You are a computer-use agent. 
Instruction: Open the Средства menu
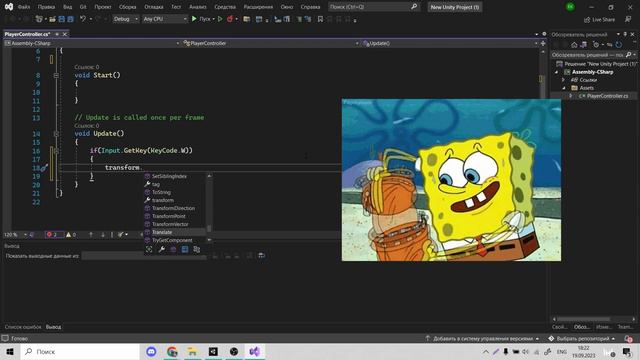point(224,7)
